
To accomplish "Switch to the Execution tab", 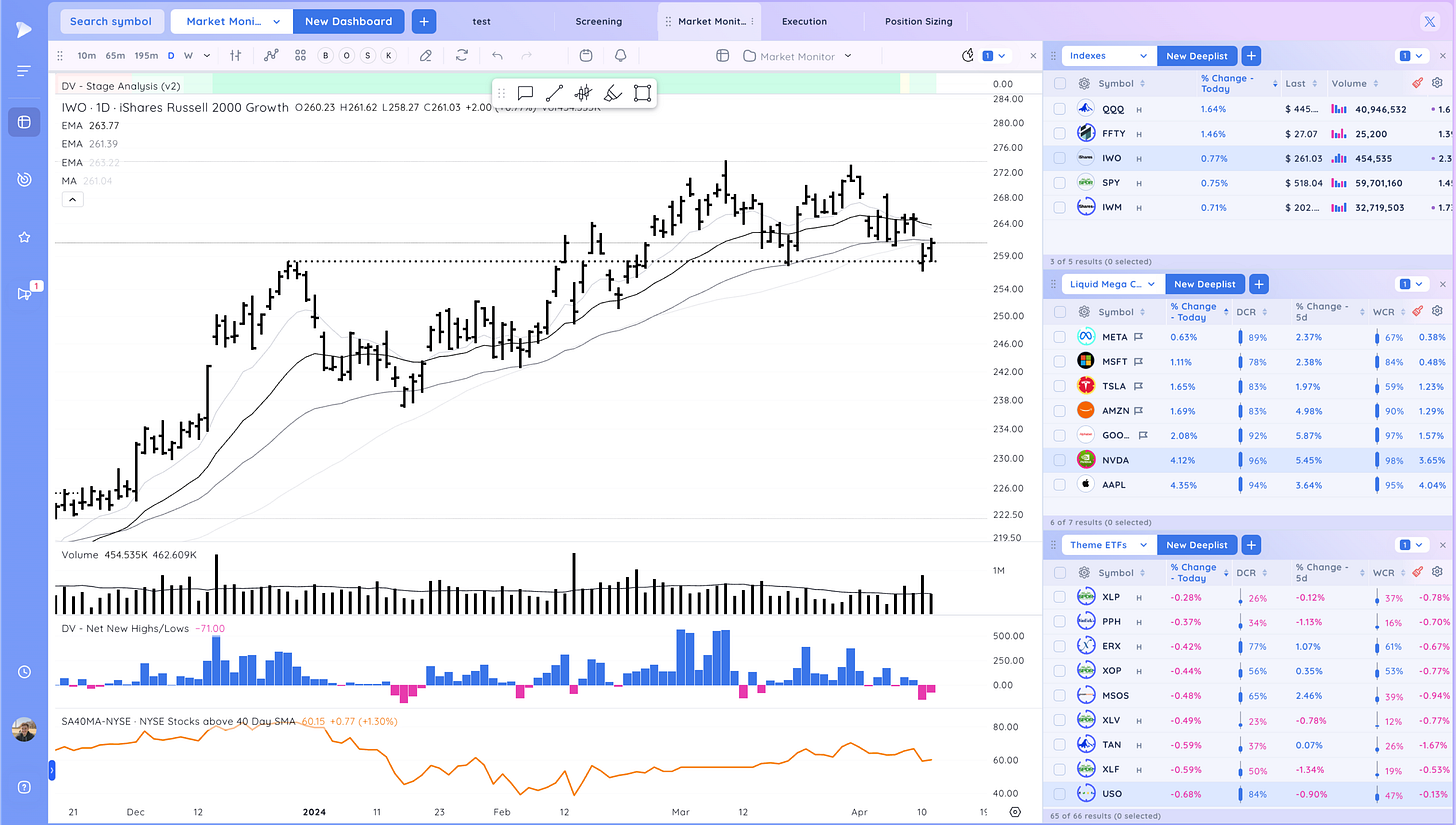I will [x=804, y=21].
